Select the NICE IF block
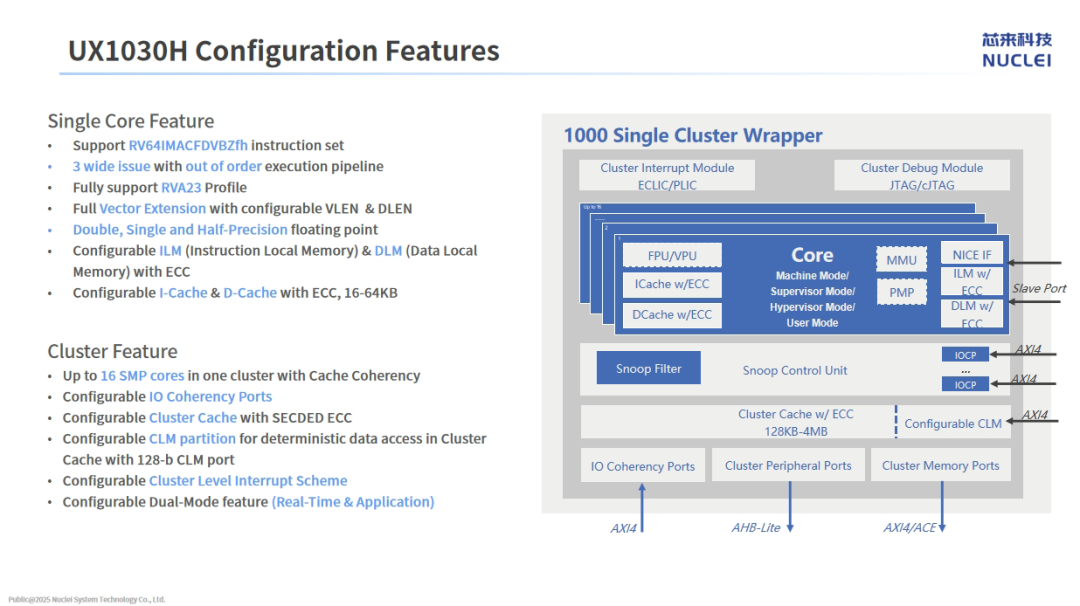Image resolution: width=1080 pixels, height=606 pixels. [x=971, y=254]
